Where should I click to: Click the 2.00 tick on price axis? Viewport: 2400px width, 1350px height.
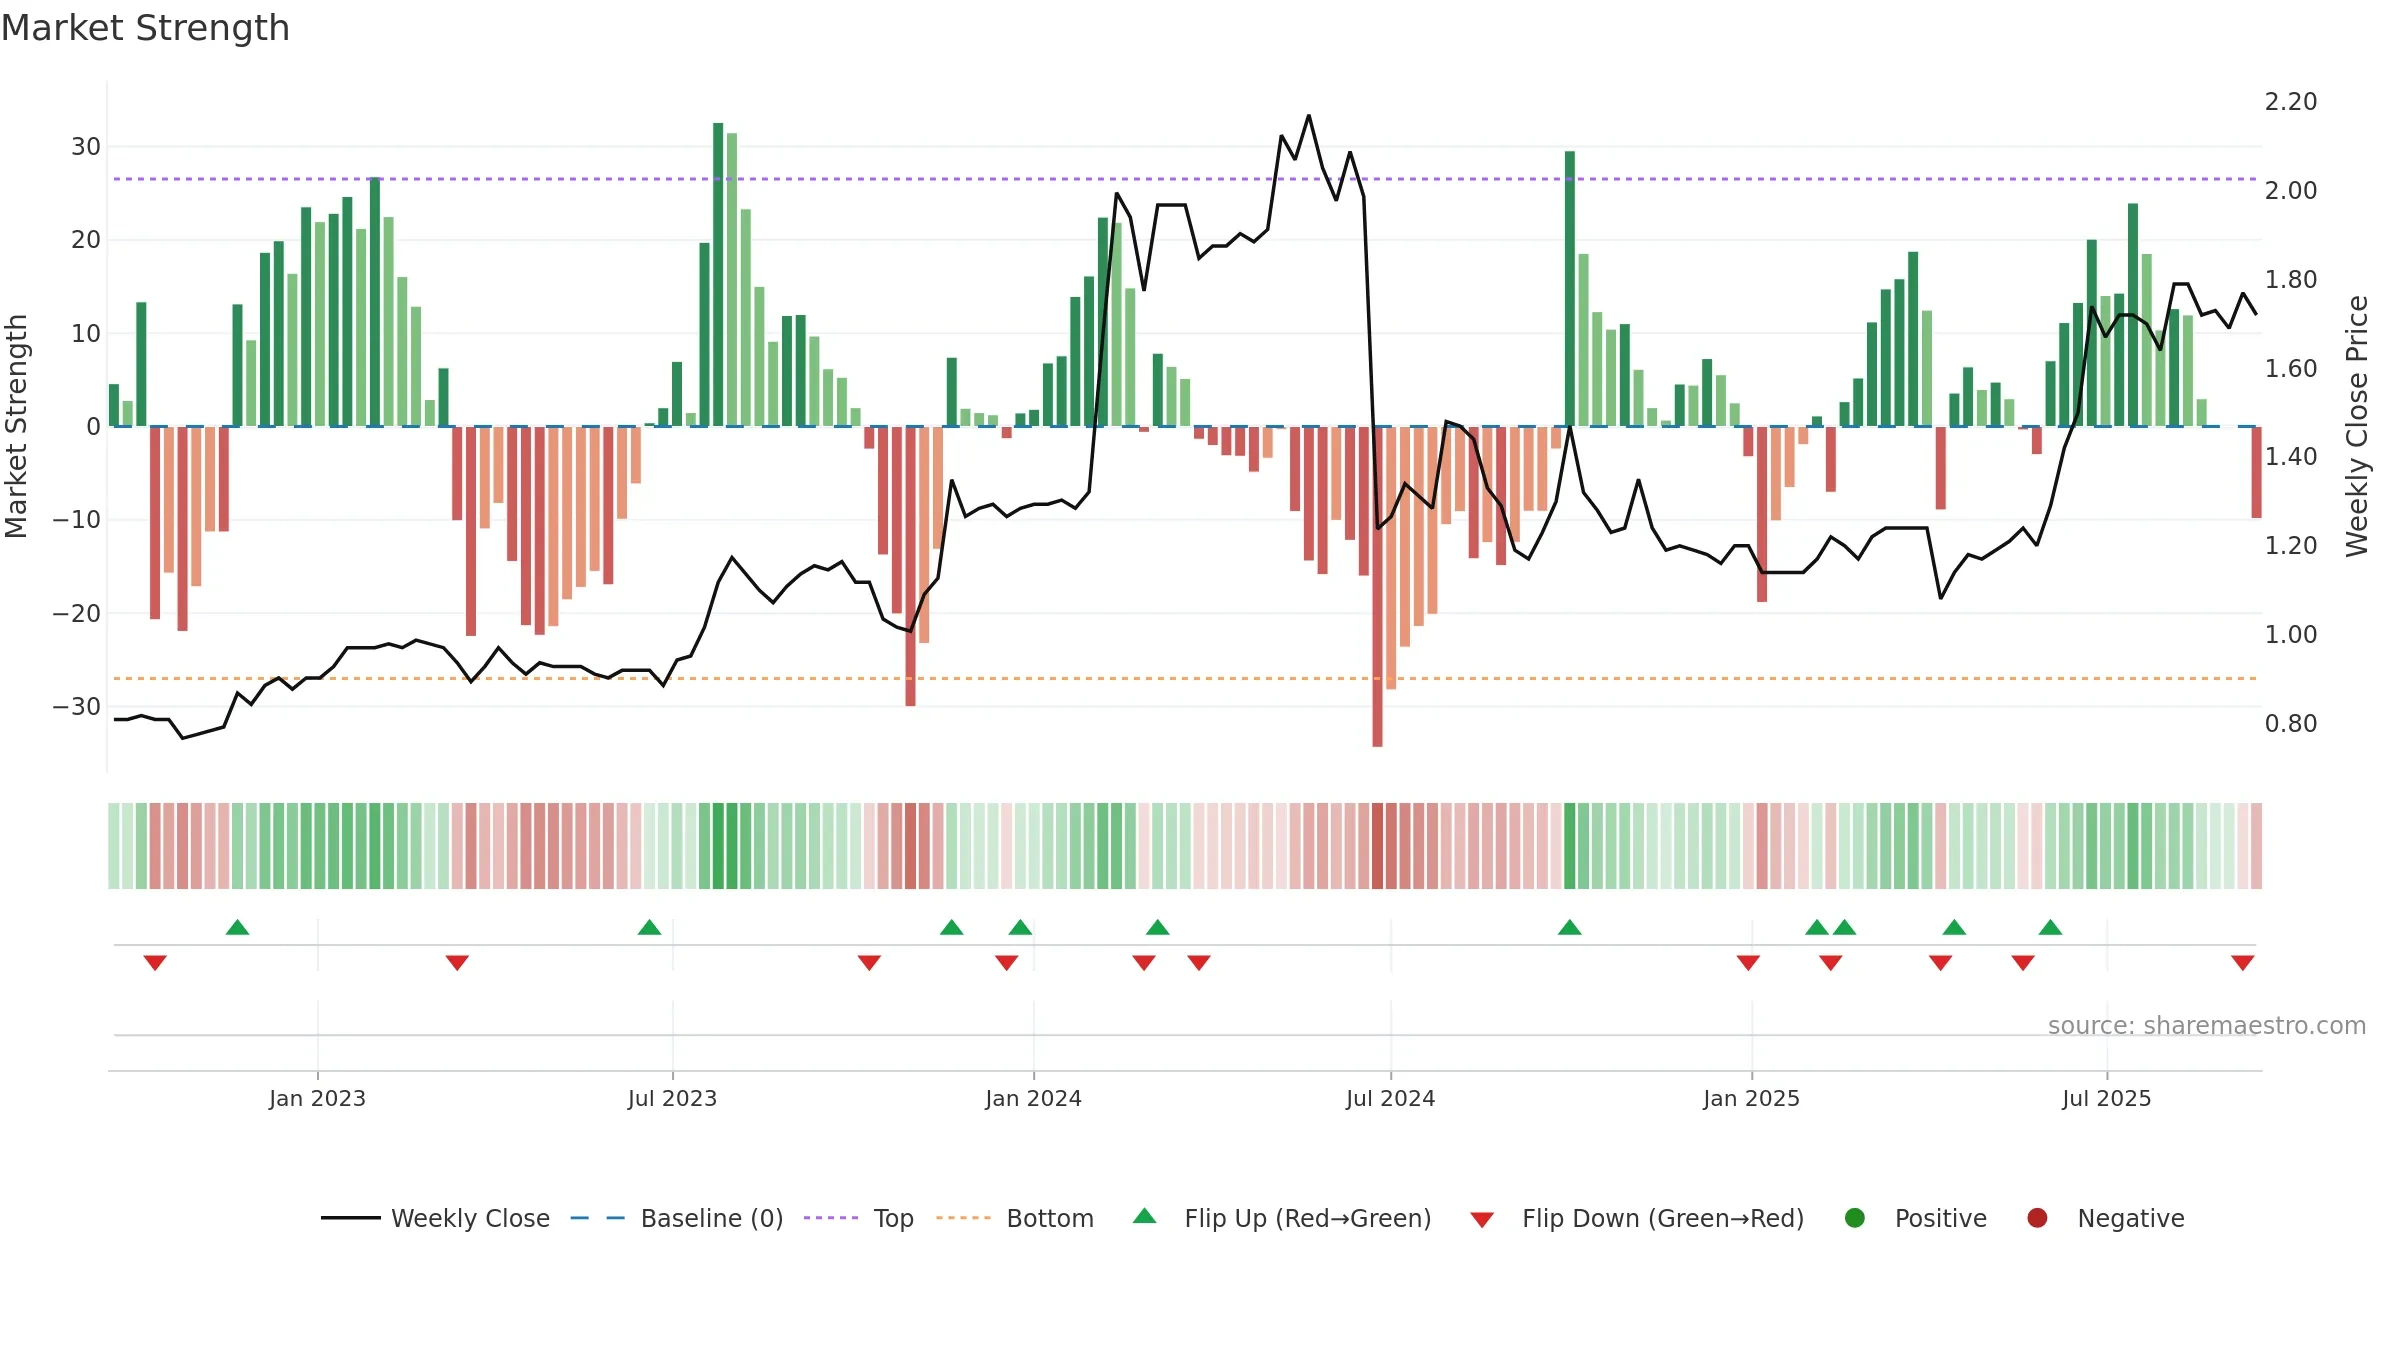point(2291,191)
